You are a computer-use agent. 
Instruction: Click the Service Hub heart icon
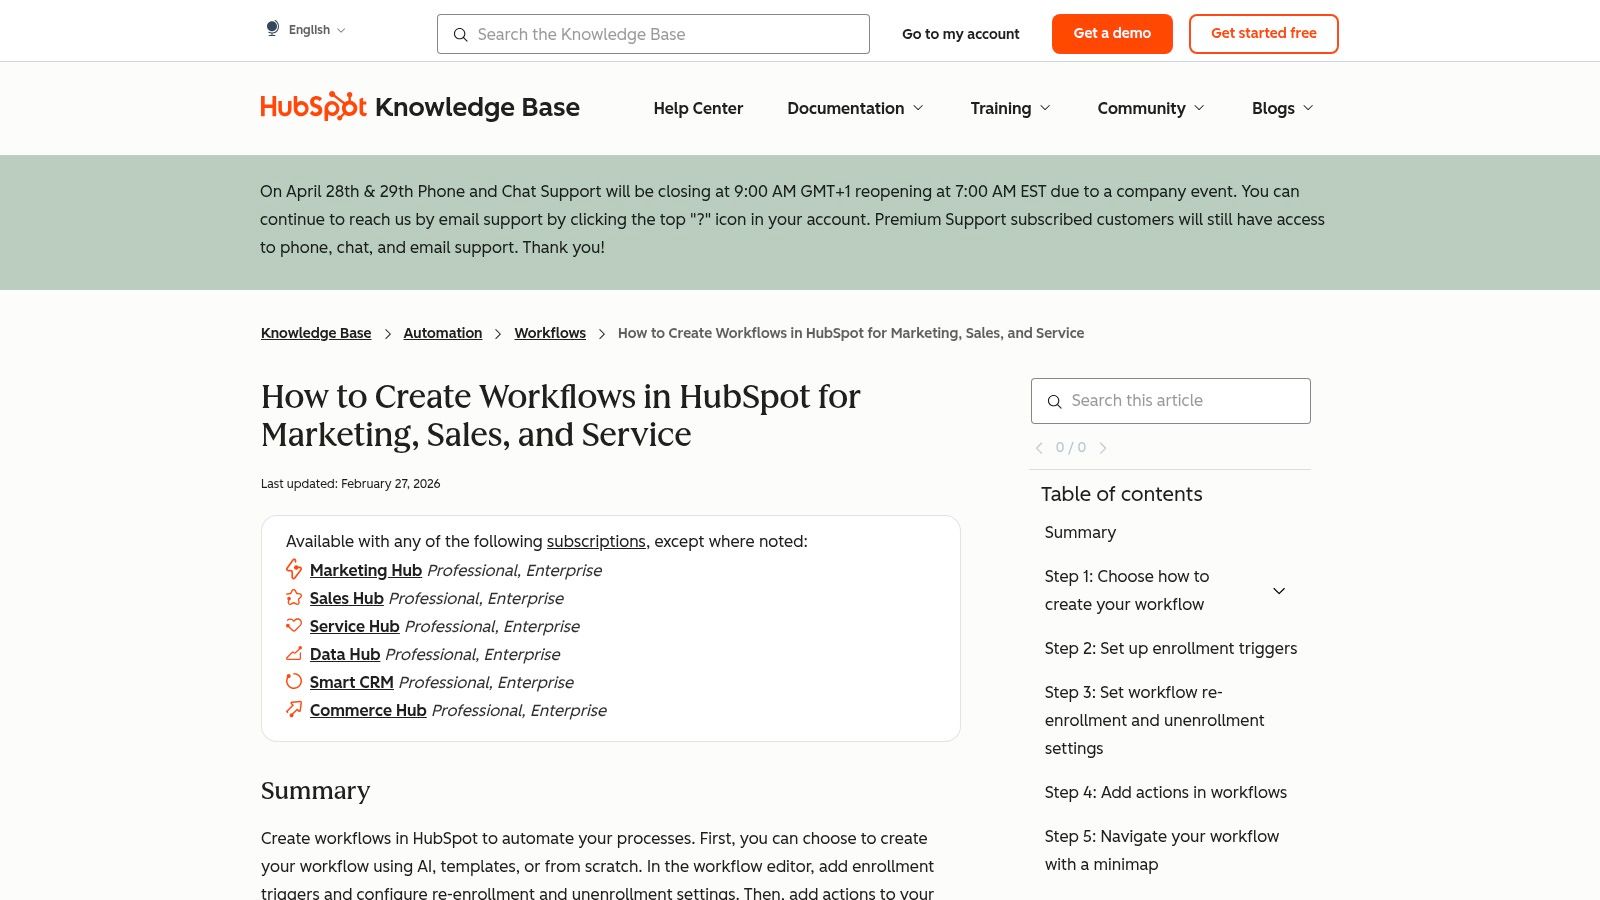(x=294, y=625)
